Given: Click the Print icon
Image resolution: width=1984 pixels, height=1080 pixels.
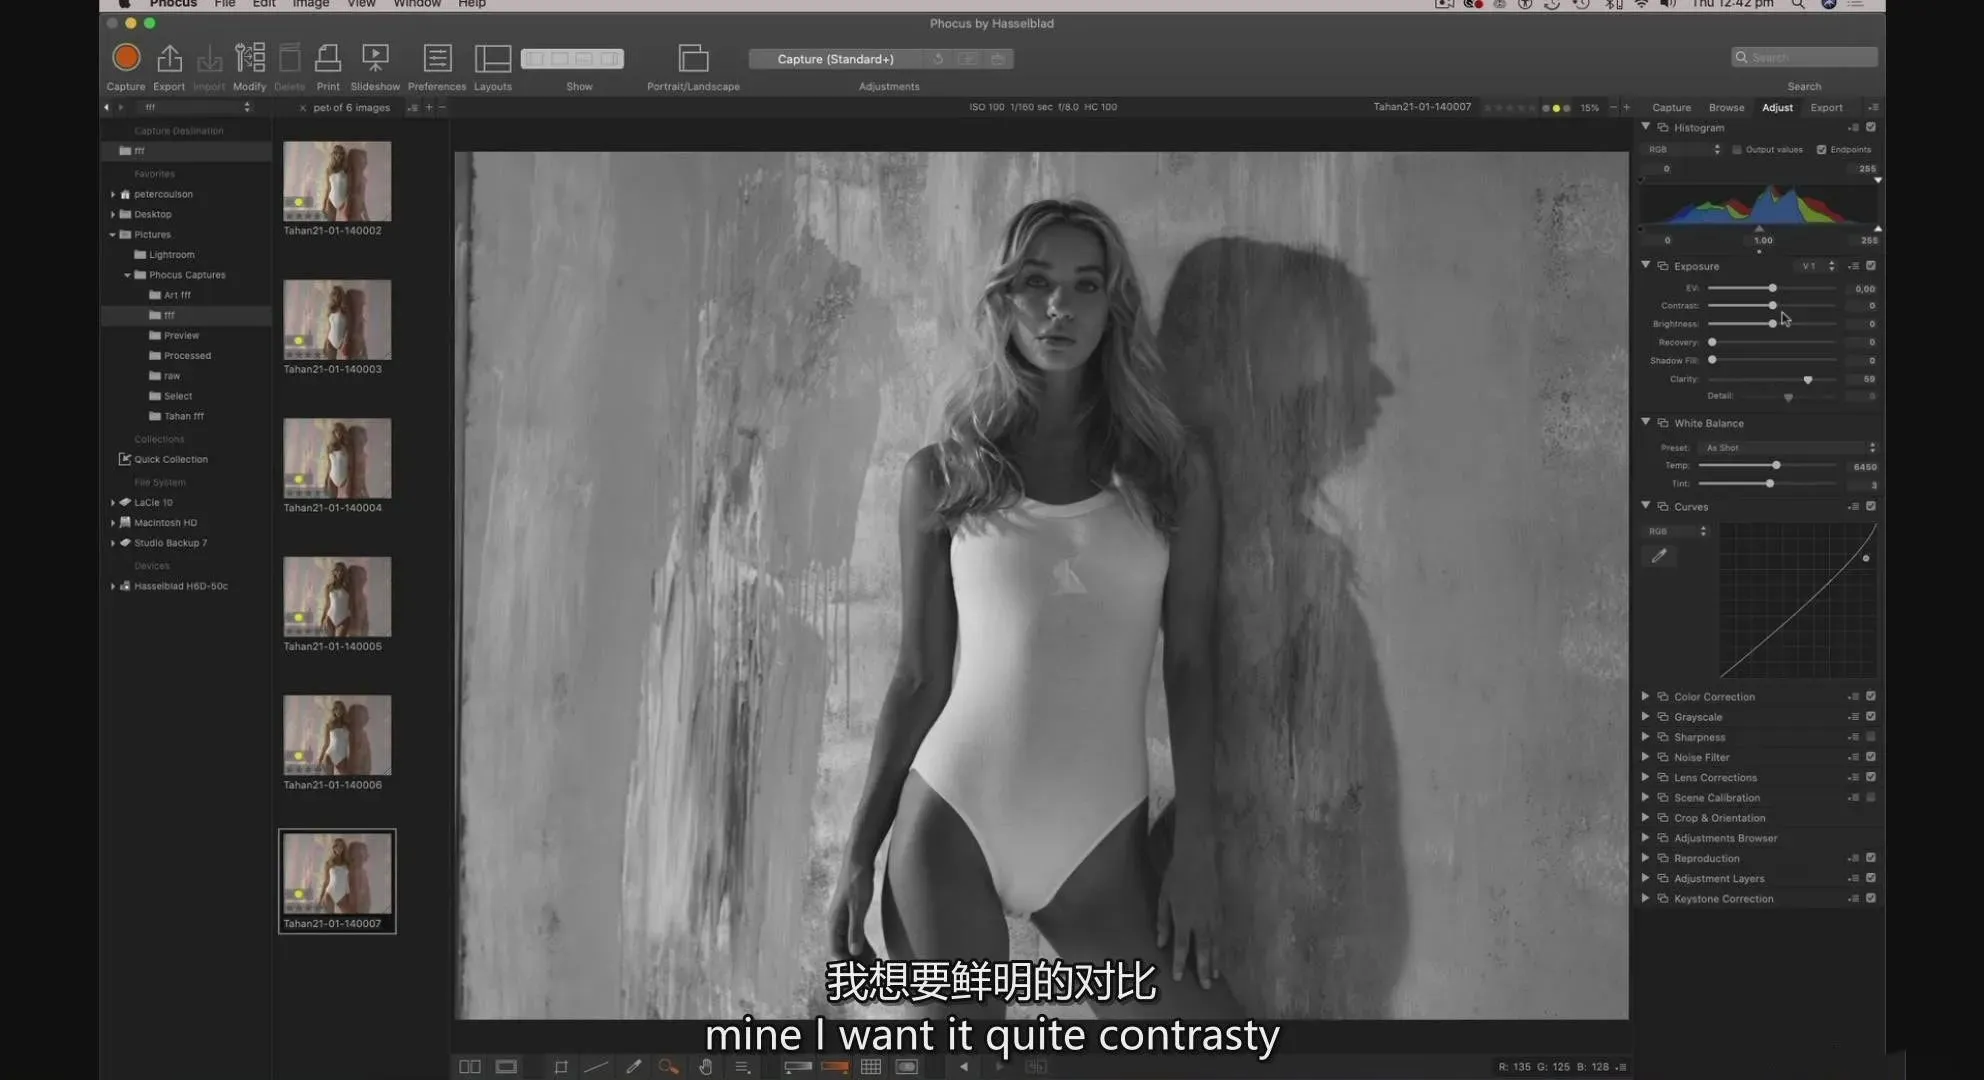Looking at the screenshot, I should pos(328,59).
